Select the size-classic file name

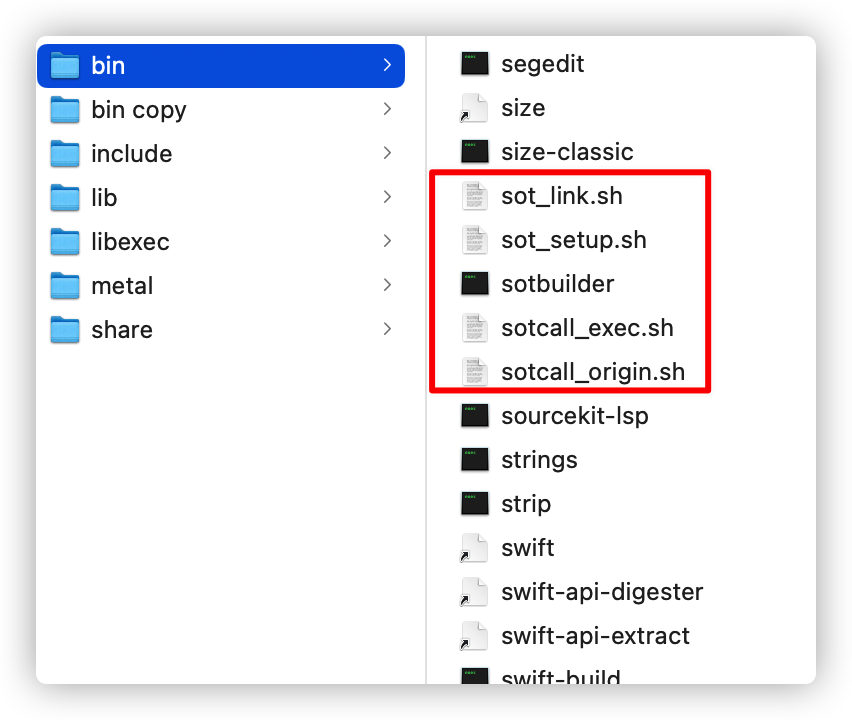[567, 152]
